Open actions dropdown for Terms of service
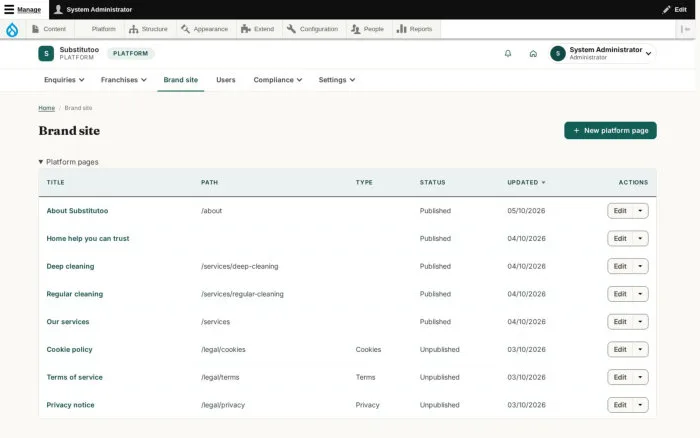 [x=640, y=377]
